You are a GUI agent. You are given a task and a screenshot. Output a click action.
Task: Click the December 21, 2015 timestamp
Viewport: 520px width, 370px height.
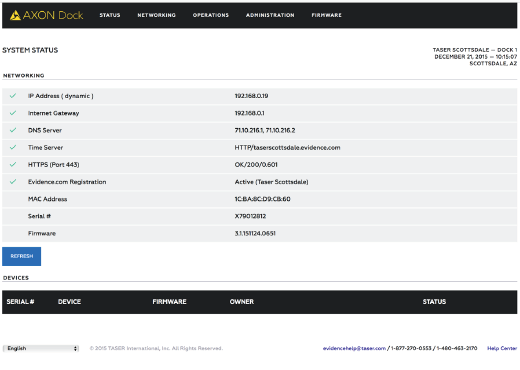476,57
